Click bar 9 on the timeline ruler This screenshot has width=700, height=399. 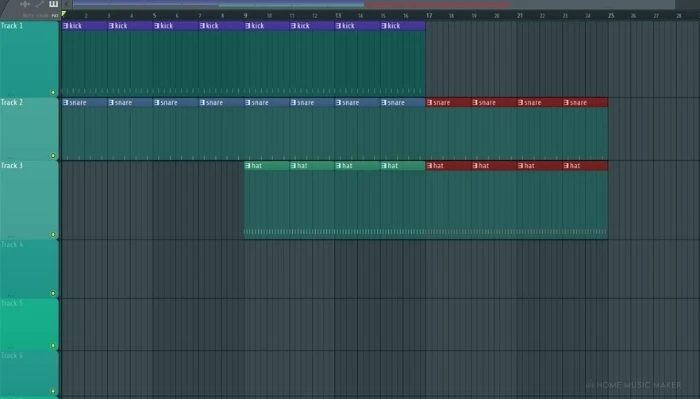[x=245, y=16]
